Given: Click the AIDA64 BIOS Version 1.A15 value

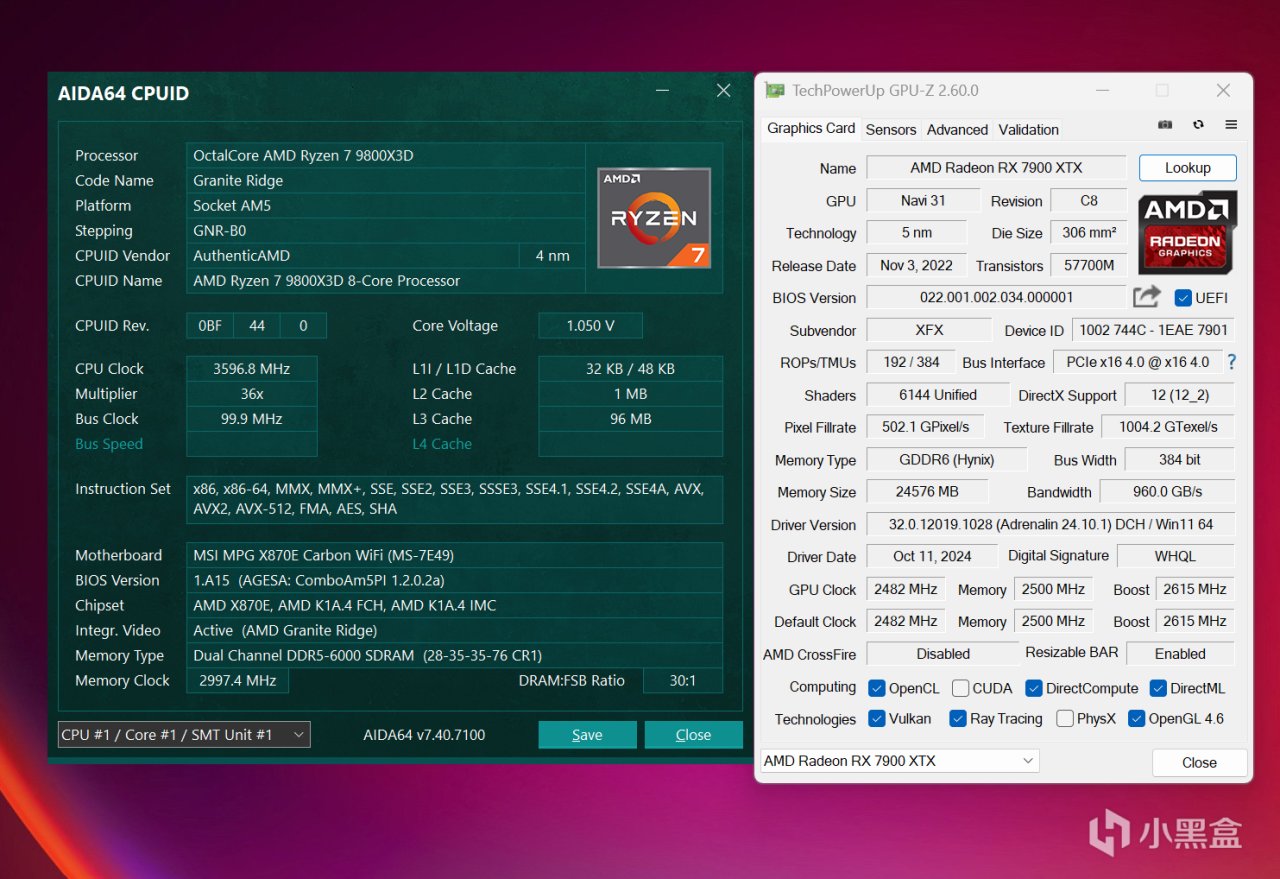Looking at the screenshot, I should 454,580.
